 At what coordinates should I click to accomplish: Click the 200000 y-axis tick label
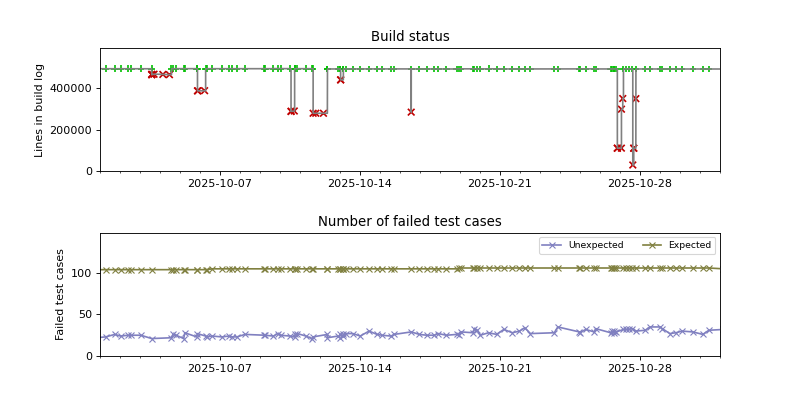[72, 130]
